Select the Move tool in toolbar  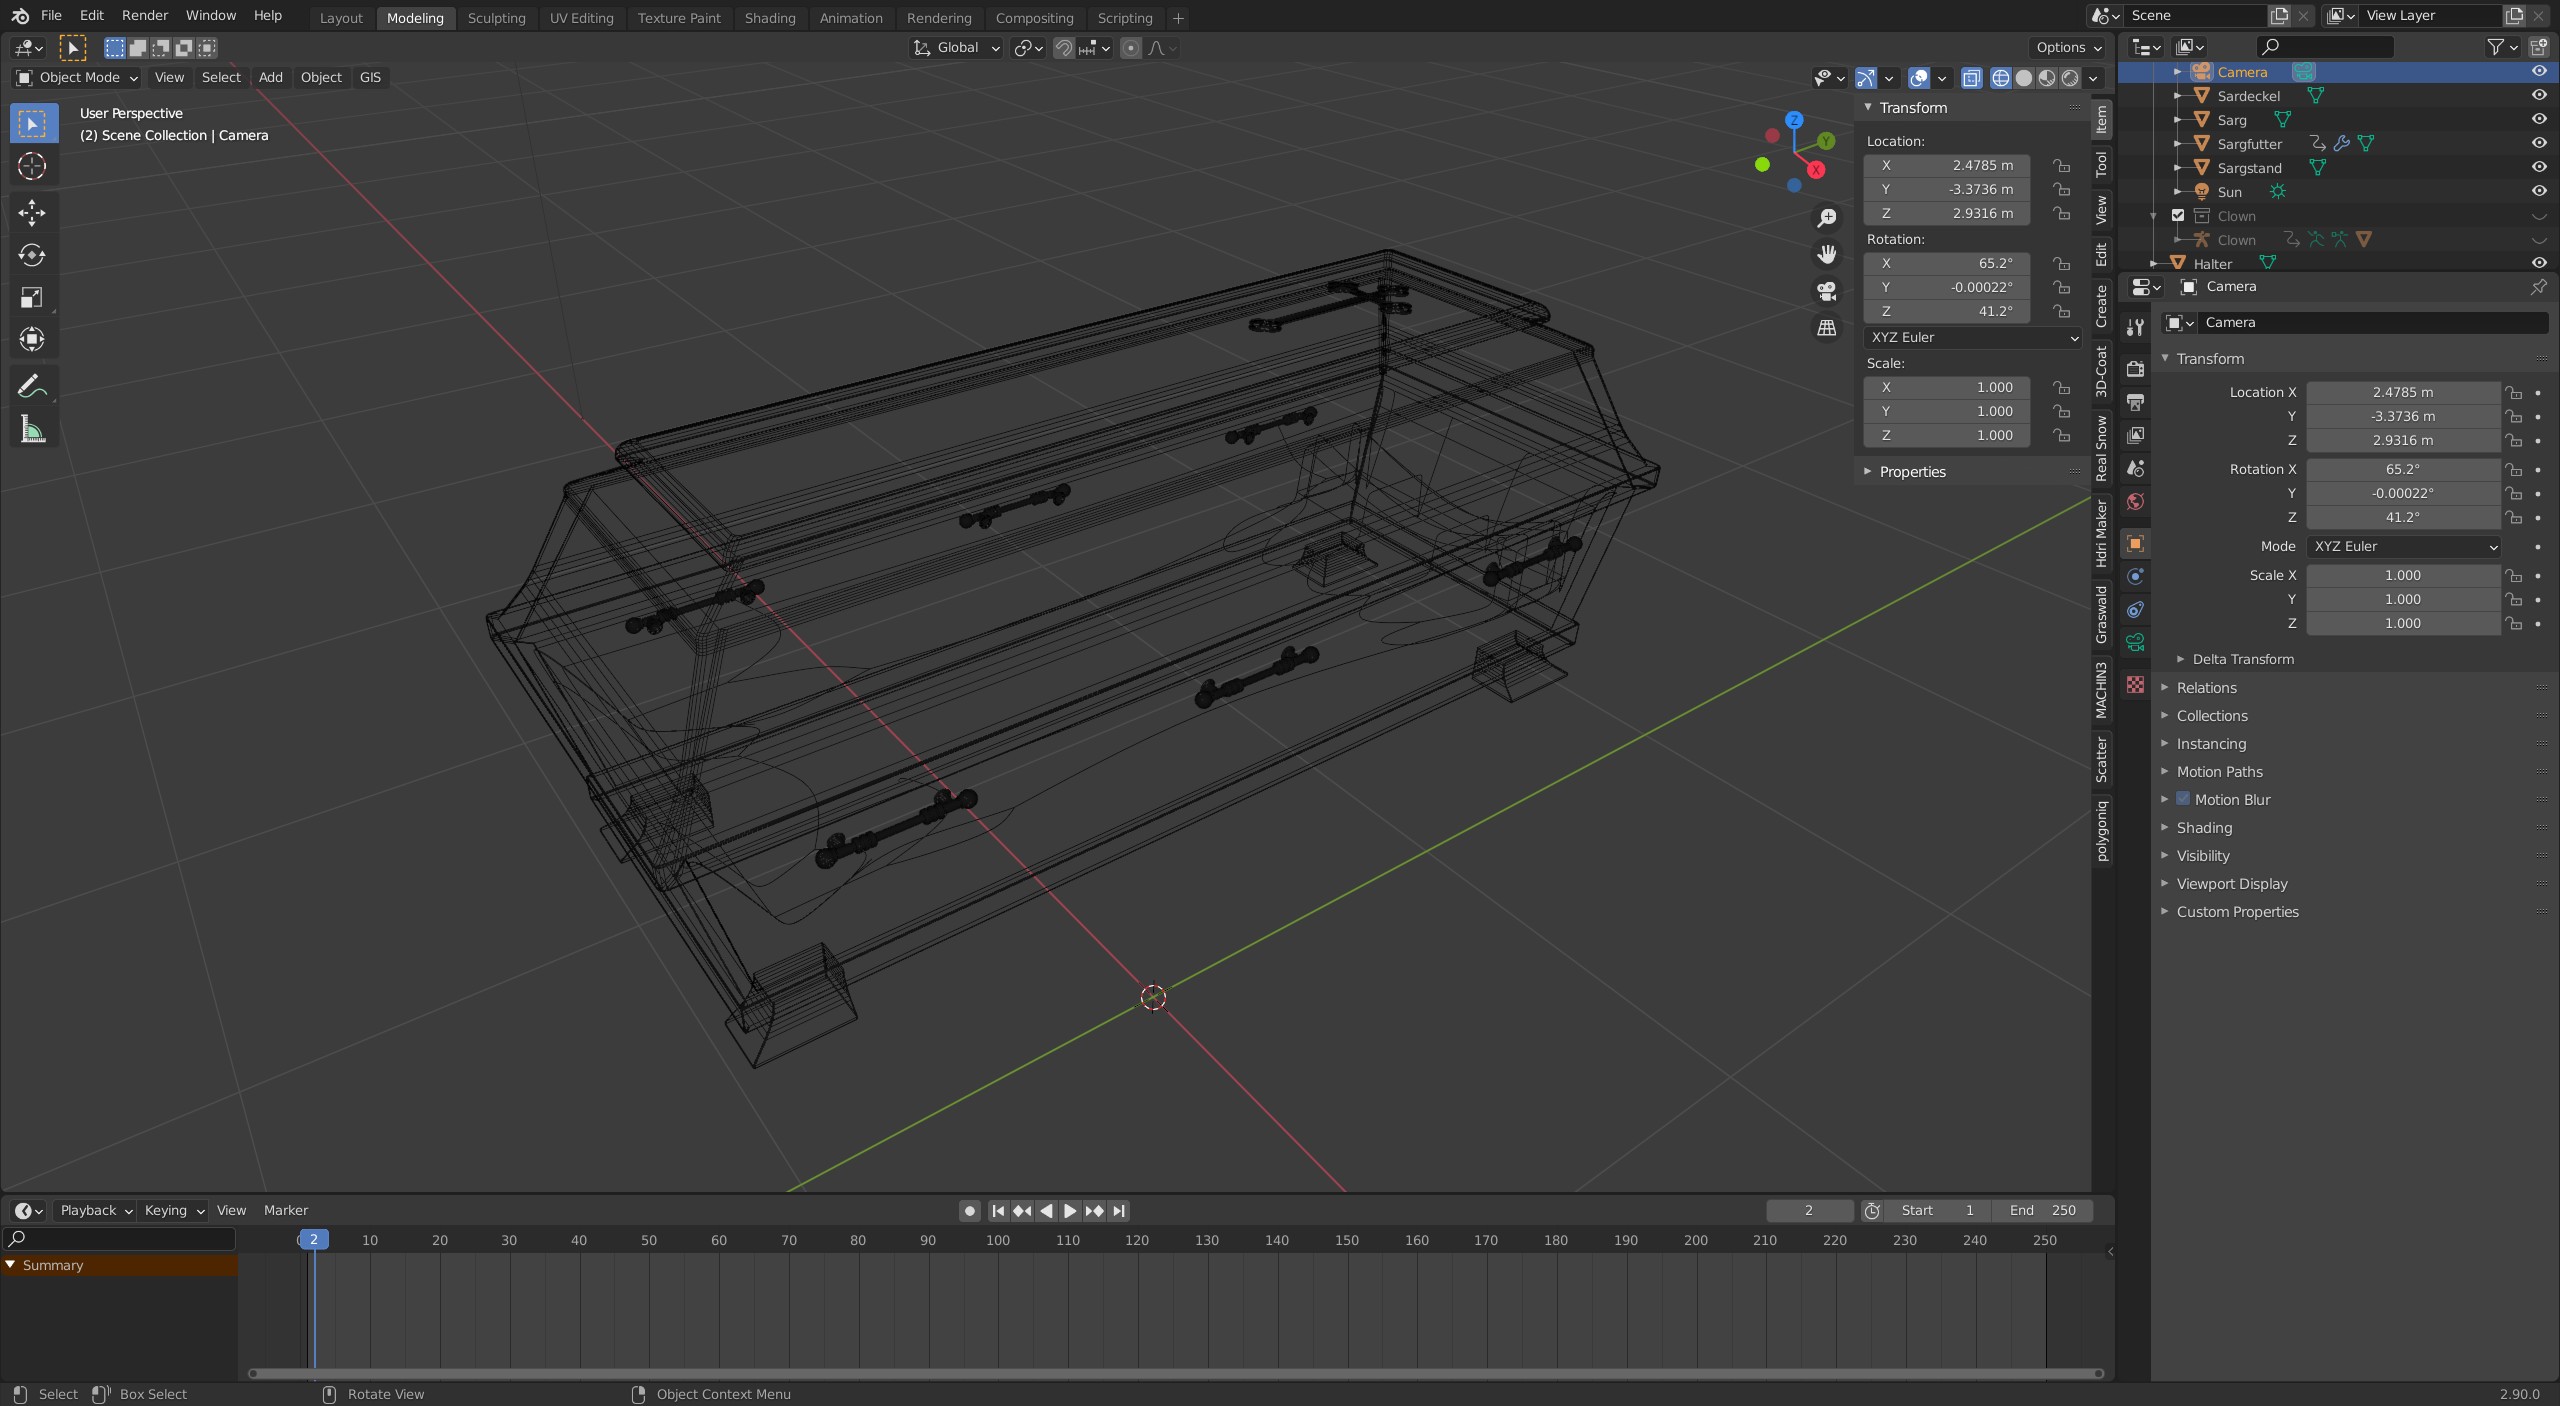[32, 212]
